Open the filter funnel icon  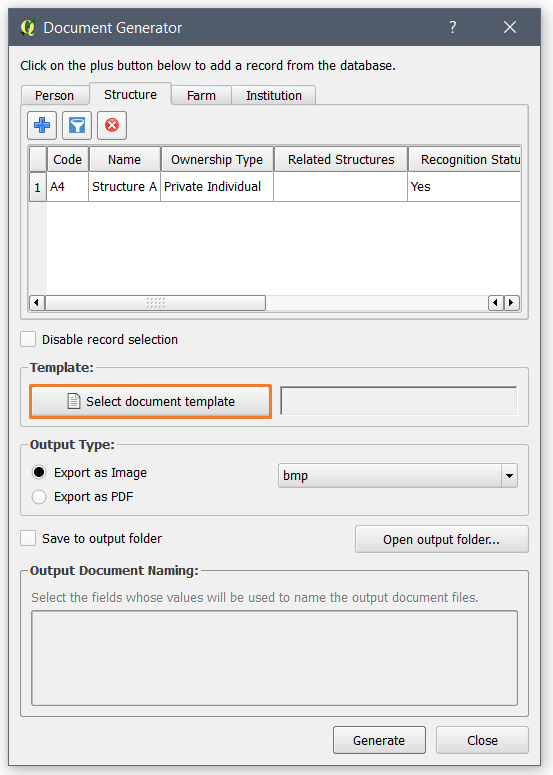[77, 125]
